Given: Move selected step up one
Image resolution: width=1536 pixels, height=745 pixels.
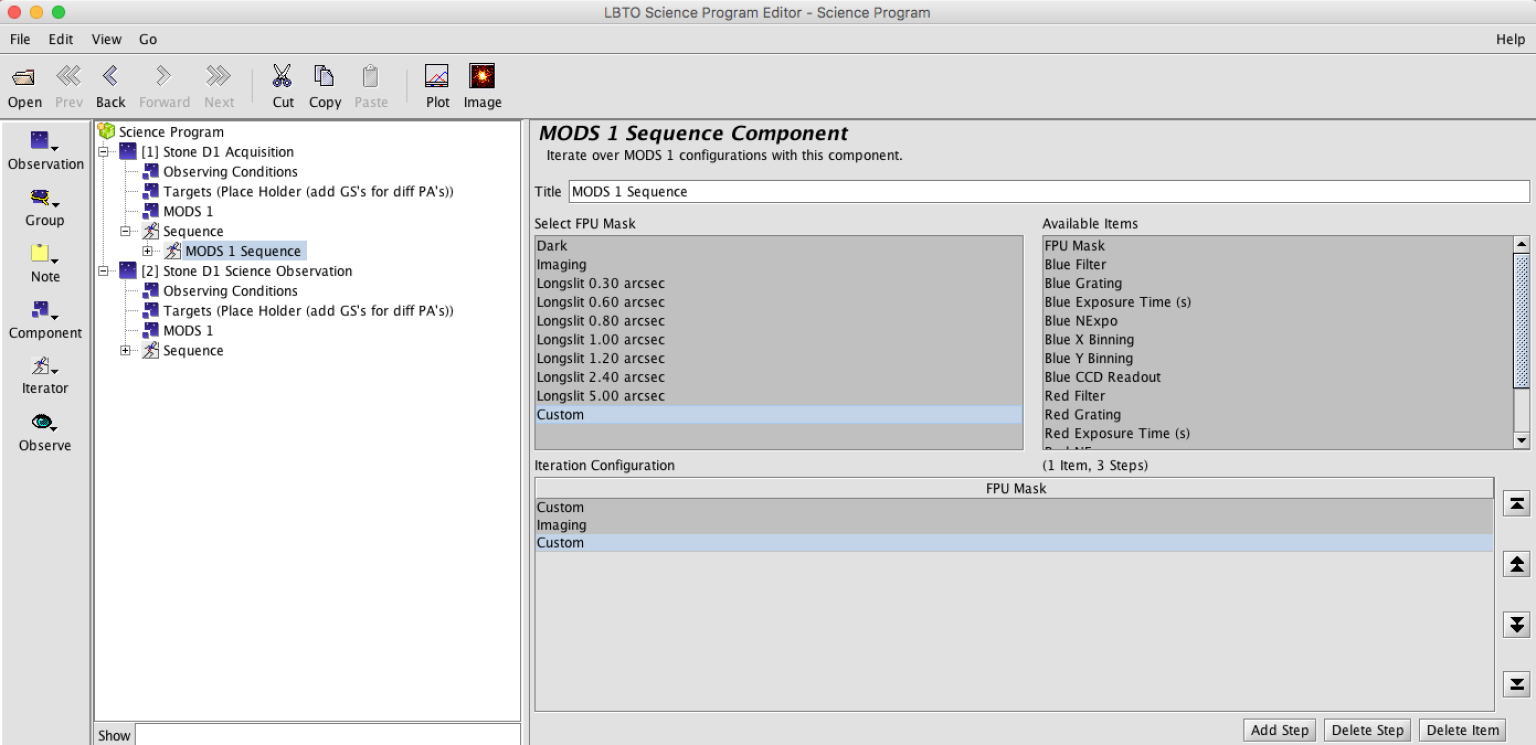Looking at the screenshot, I should coord(1517,565).
